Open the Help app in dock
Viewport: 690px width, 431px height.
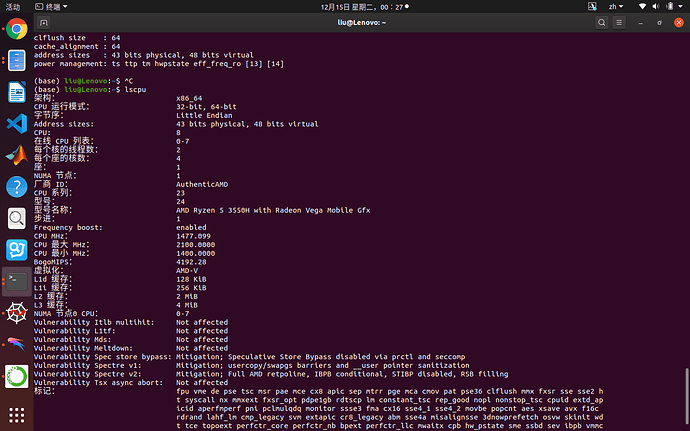pyautogui.click(x=17, y=187)
